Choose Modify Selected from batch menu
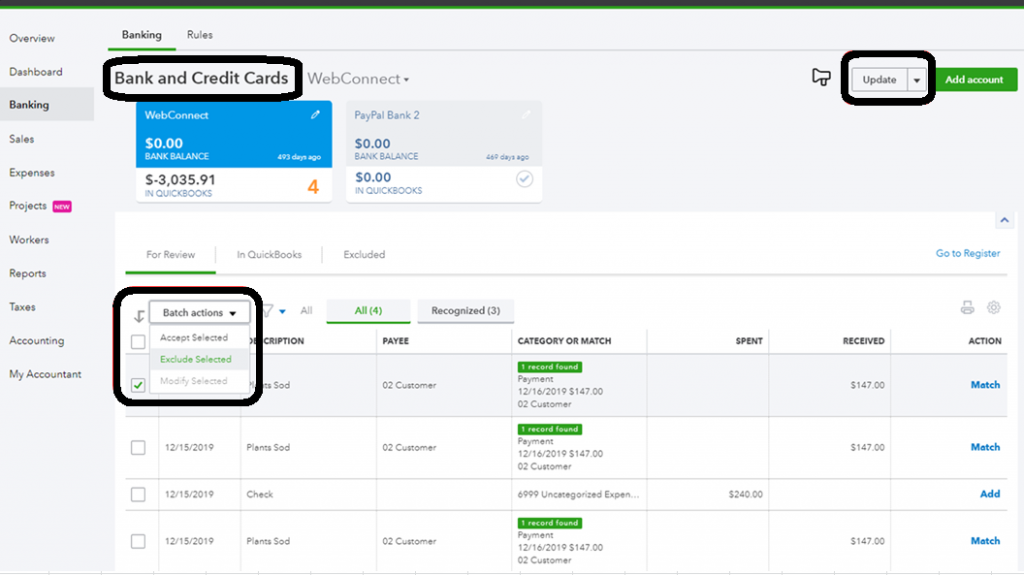This screenshot has height=575, width=1024. pos(193,381)
